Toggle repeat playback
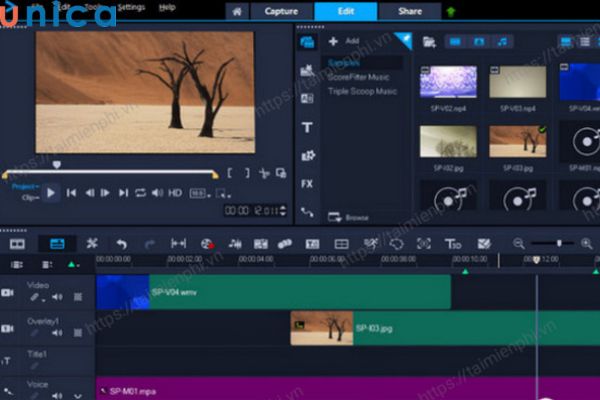The height and width of the screenshot is (400, 600). [x=140, y=193]
